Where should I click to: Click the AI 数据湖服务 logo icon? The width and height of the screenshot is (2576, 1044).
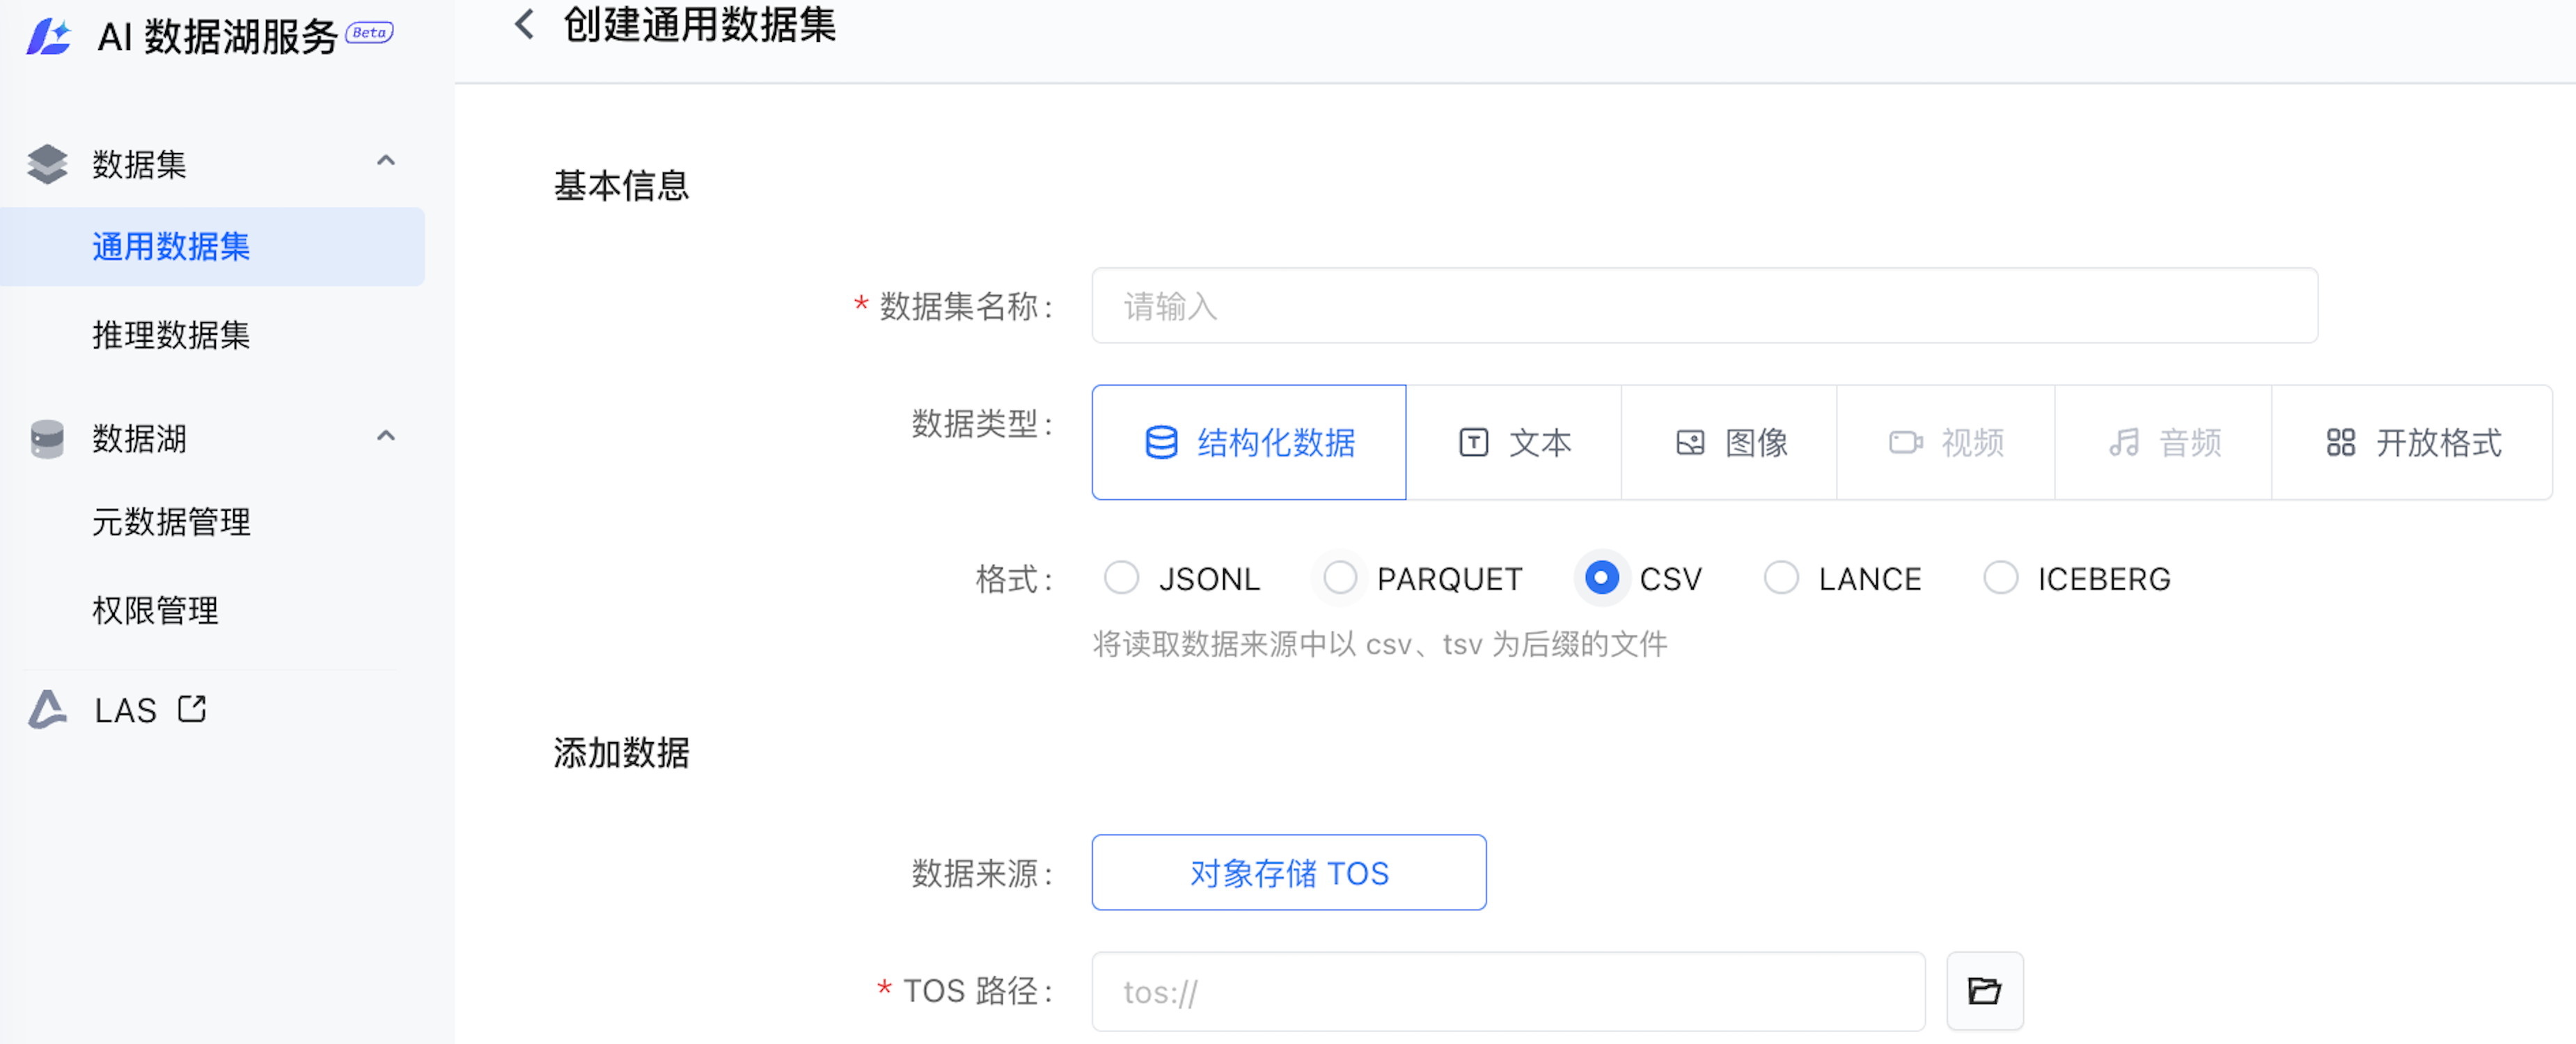pyautogui.click(x=49, y=37)
